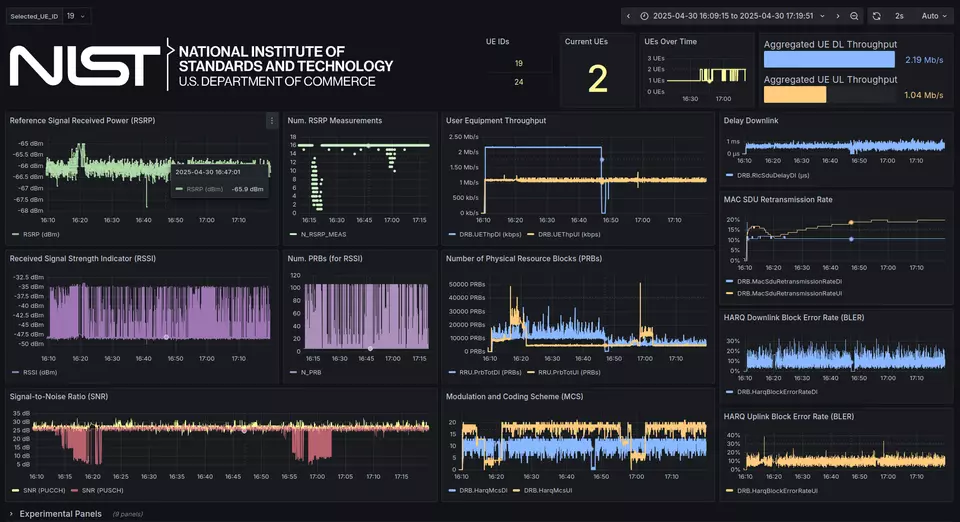Select UE ID 19 table cell
Viewport: 960px width, 522px height.
(x=519, y=64)
